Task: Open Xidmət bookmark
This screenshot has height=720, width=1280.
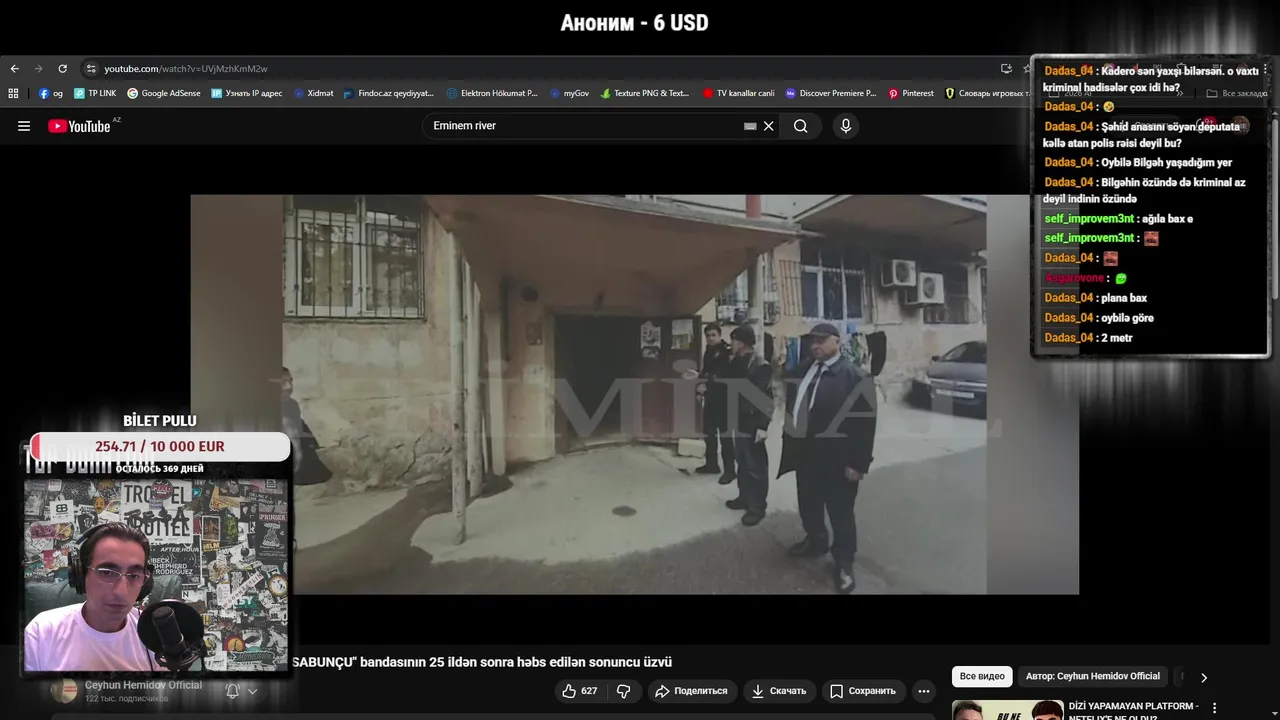Action: (x=314, y=93)
